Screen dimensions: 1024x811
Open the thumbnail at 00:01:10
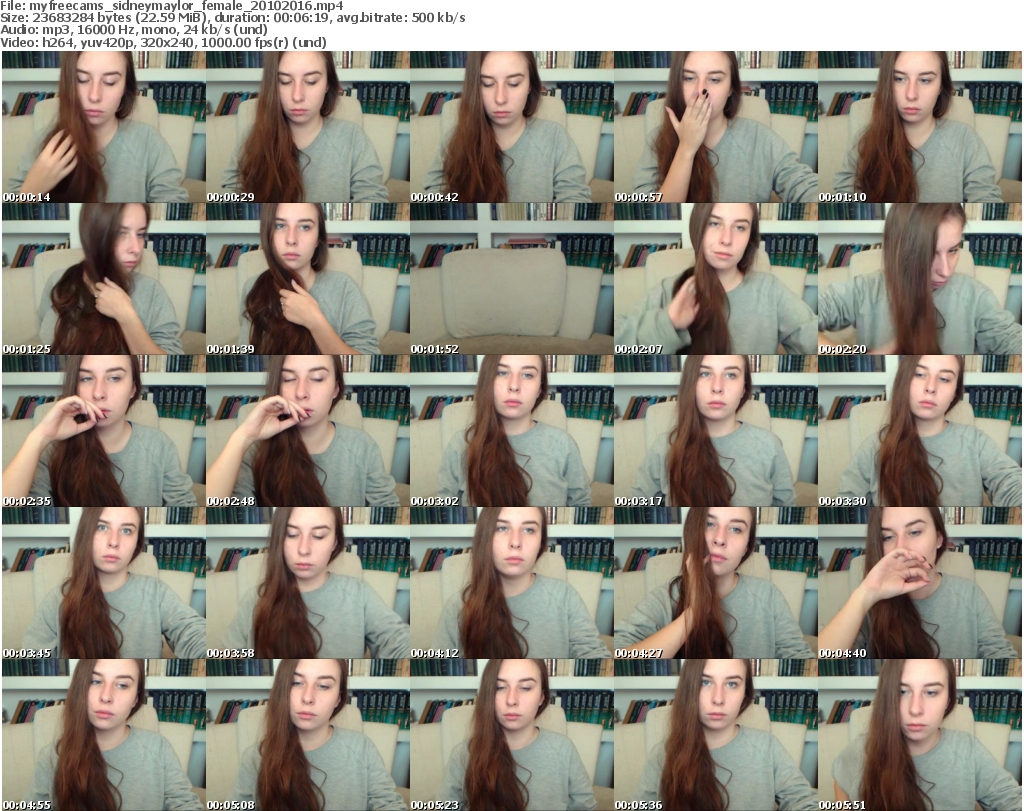920,127
